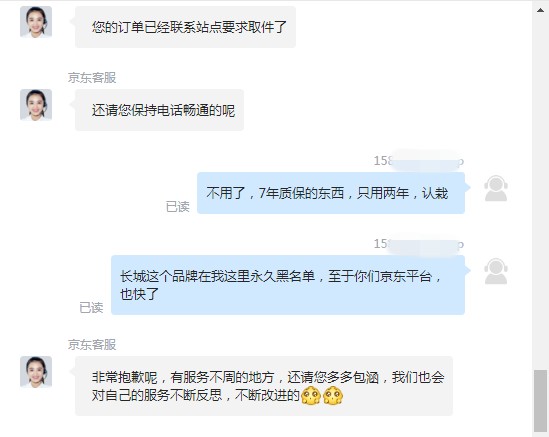The width and height of the screenshot is (549, 437).
Task: Click the blue bubble about 长城这个品牌 blacklist
Action: coord(288,285)
